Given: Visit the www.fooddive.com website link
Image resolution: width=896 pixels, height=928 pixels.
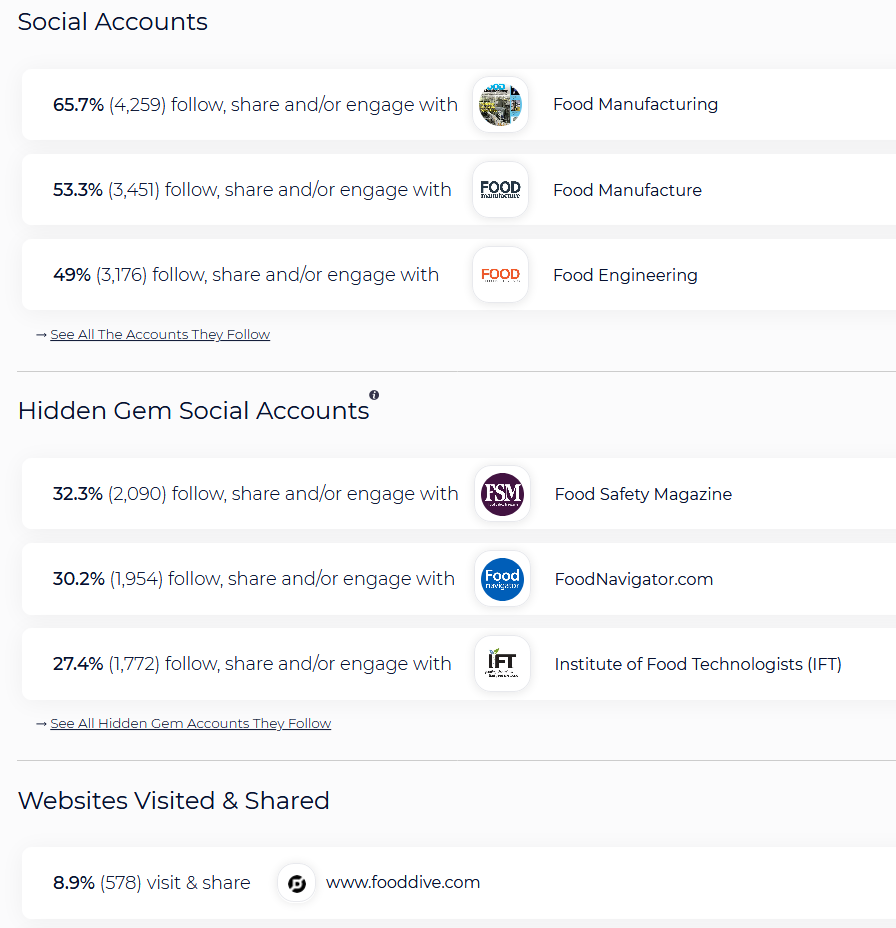Looking at the screenshot, I should pos(402,882).
